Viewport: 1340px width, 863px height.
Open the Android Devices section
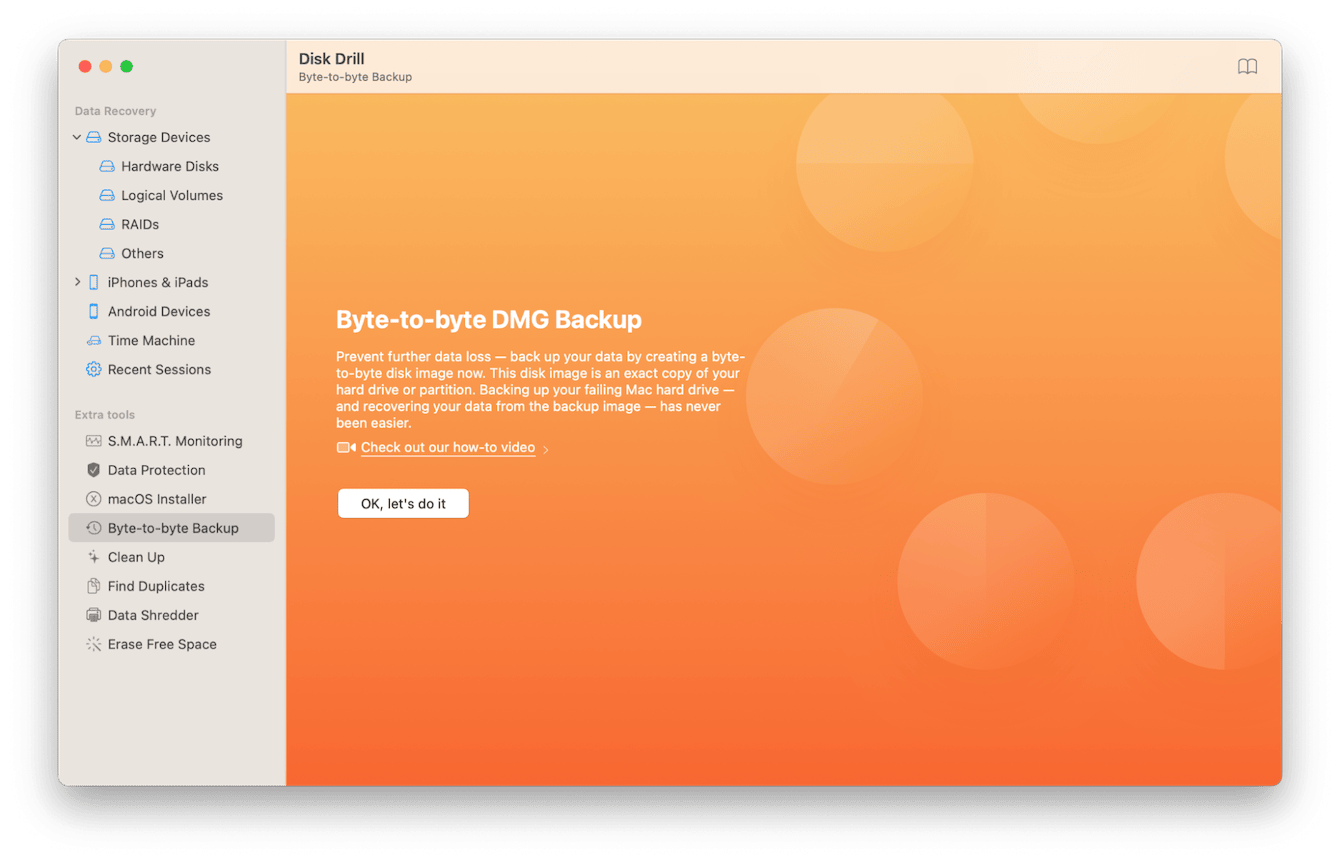pos(159,311)
